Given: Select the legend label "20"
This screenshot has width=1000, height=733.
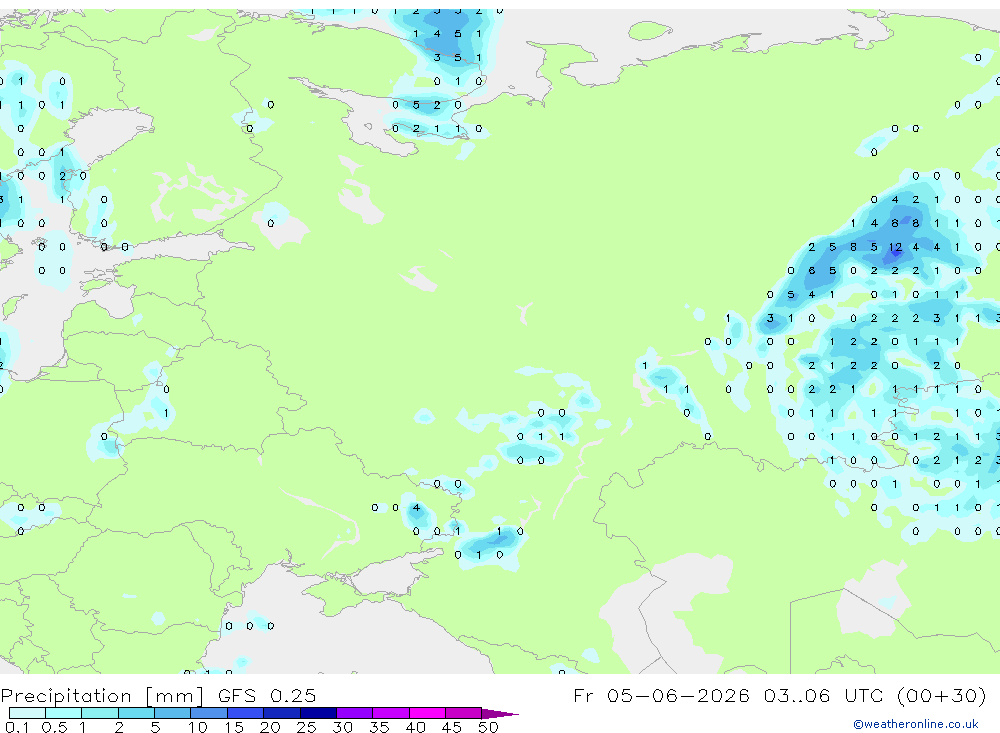Looking at the screenshot, I should click(x=270, y=727).
